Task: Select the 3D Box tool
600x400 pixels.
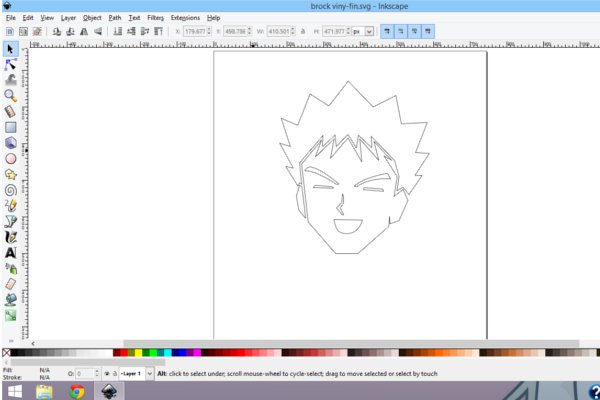Action: [x=10, y=143]
